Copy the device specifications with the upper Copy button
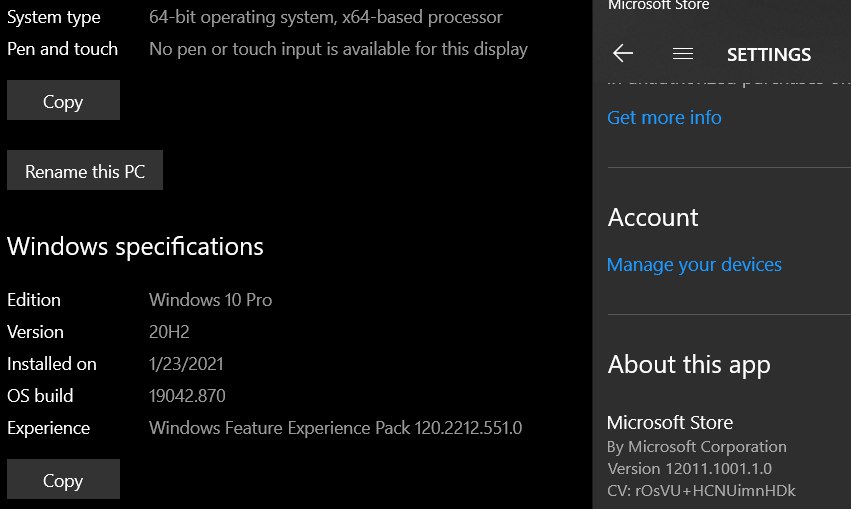 [x=63, y=100]
